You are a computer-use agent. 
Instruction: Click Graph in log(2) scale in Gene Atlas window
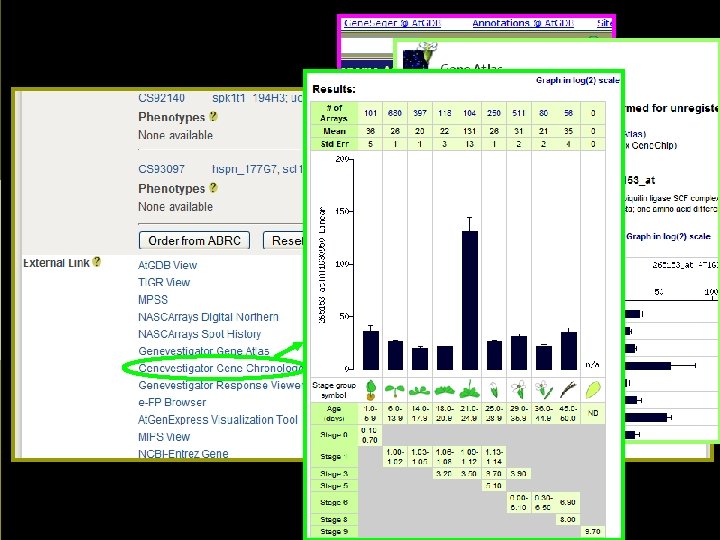tap(668, 236)
